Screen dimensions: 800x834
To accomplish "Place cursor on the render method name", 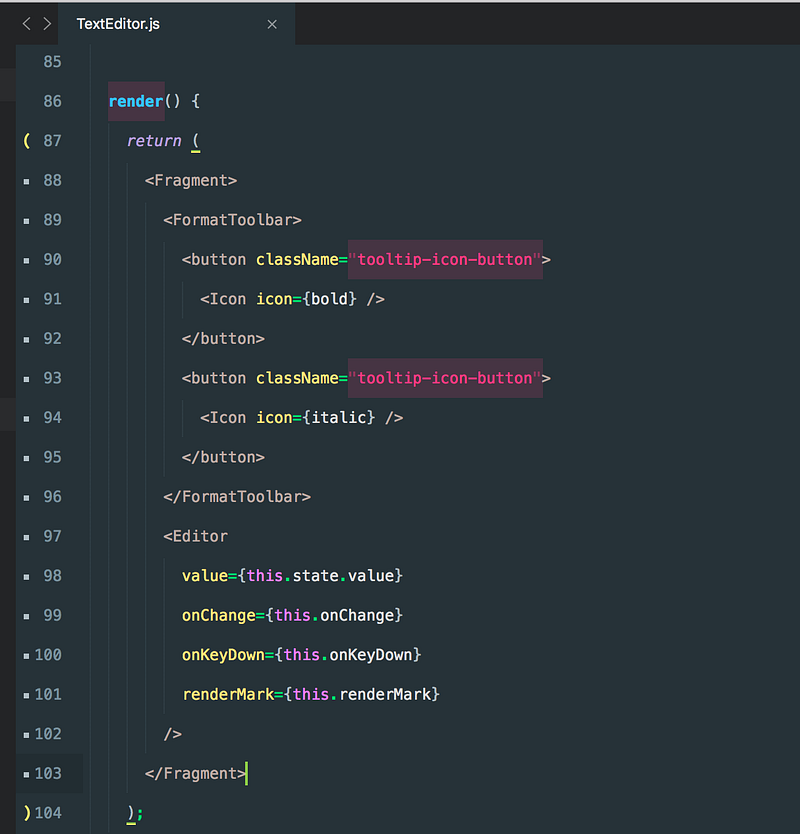I will point(135,101).
